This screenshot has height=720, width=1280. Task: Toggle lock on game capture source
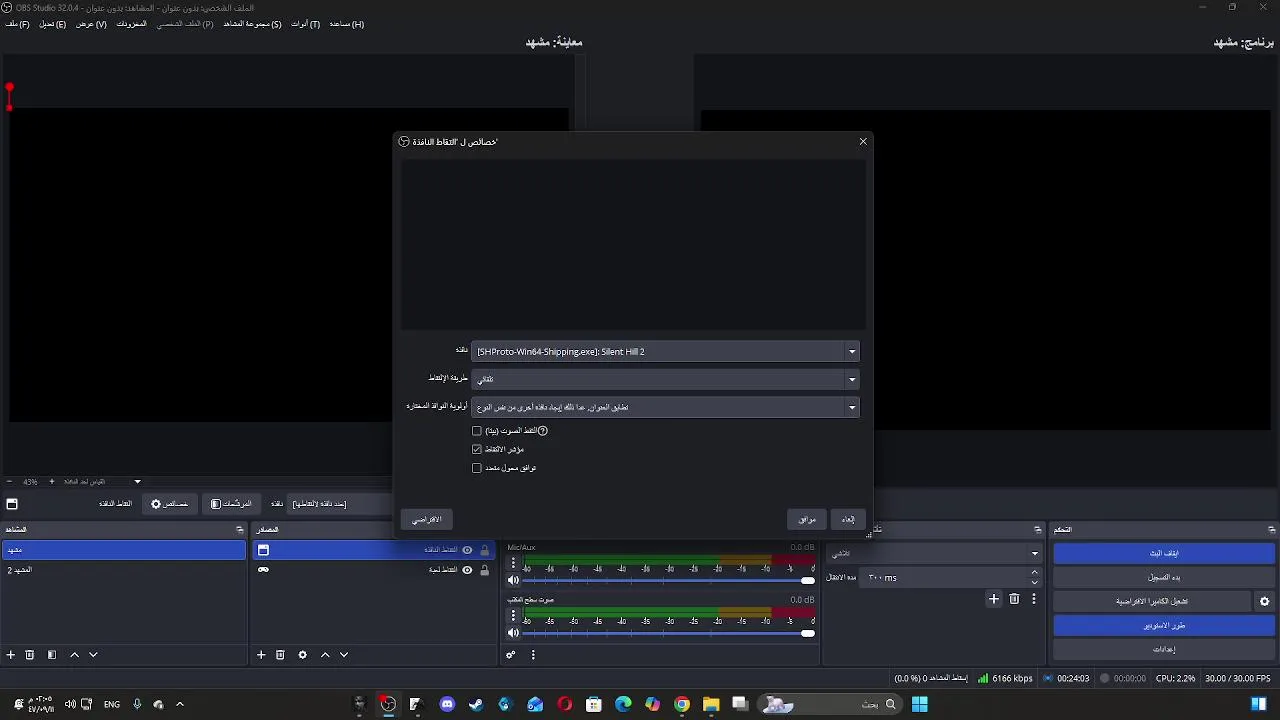pyautogui.click(x=485, y=570)
